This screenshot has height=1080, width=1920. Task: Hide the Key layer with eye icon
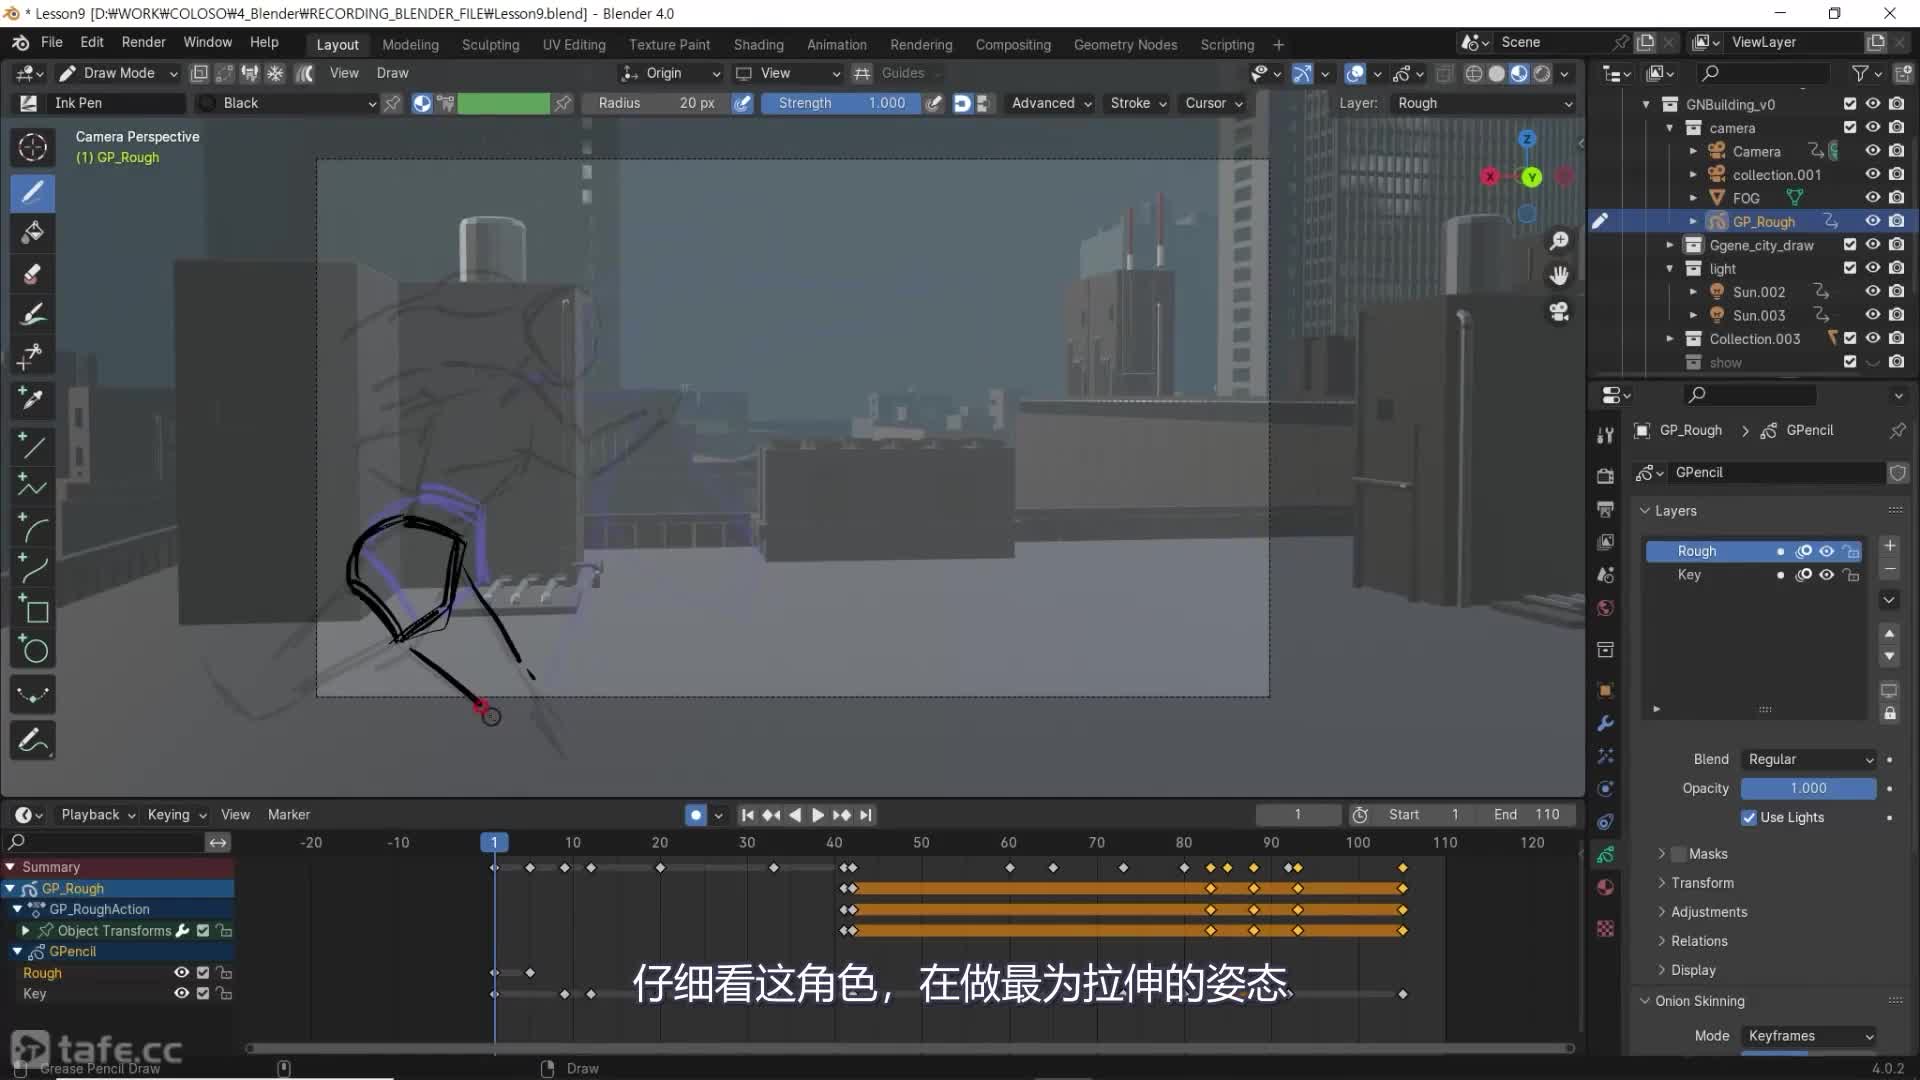[x=1827, y=575]
